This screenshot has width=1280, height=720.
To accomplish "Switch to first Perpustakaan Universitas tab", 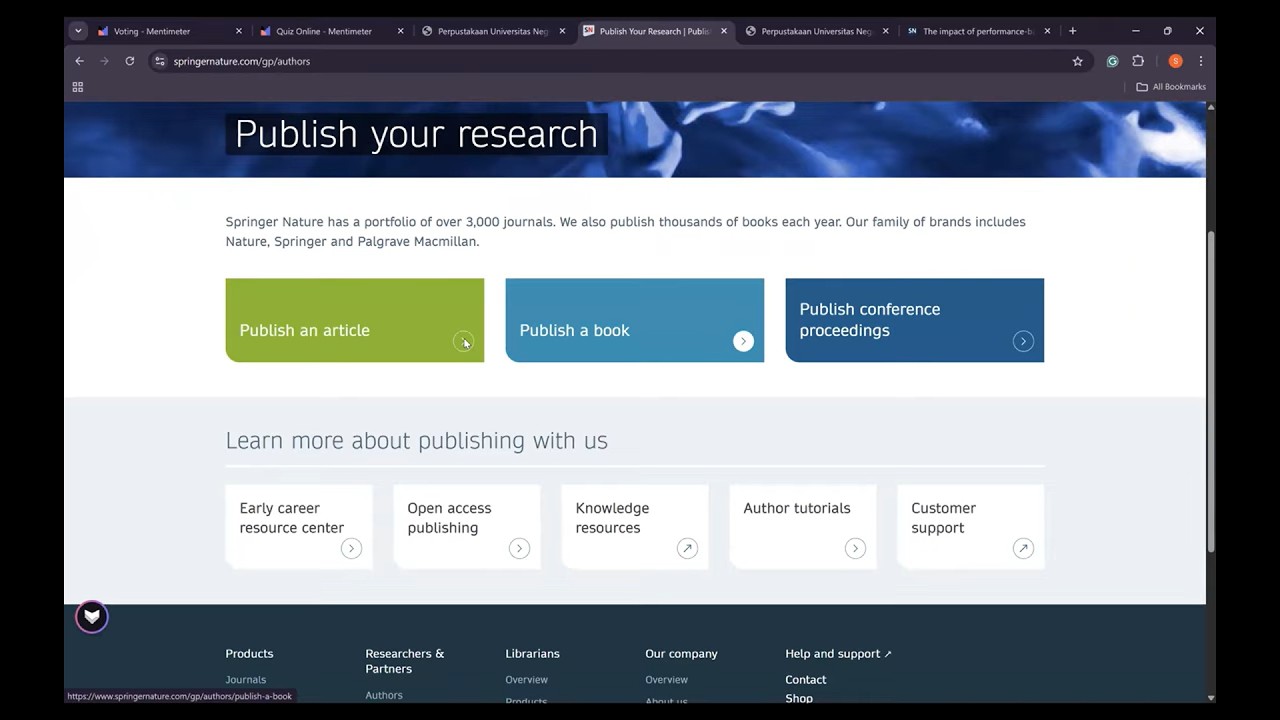I will click(x=493, y=31).
